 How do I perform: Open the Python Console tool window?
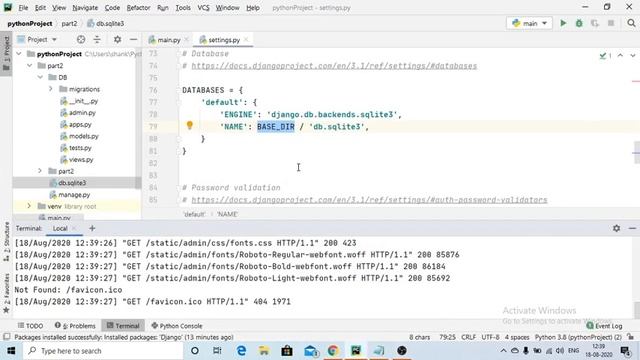177,326
